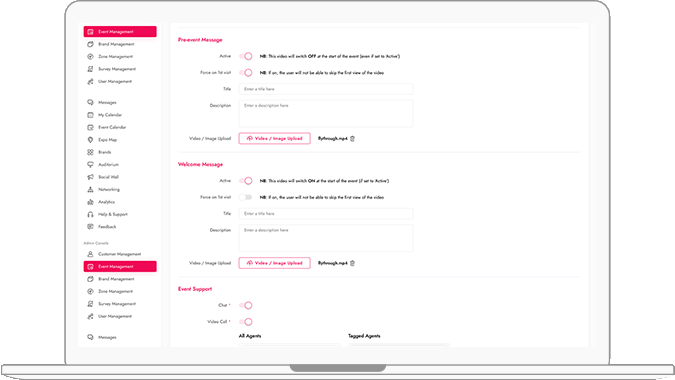This screenshot has width=675, height=380.
Task: Click User Management icon in Admin Console list
Action: pyautogui.click(x=90, y=316)
